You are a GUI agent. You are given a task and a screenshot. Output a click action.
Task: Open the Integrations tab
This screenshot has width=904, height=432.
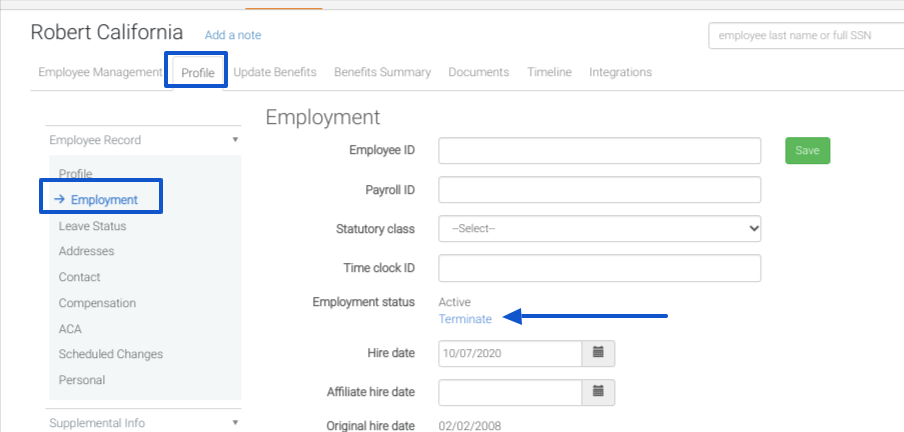620,72
